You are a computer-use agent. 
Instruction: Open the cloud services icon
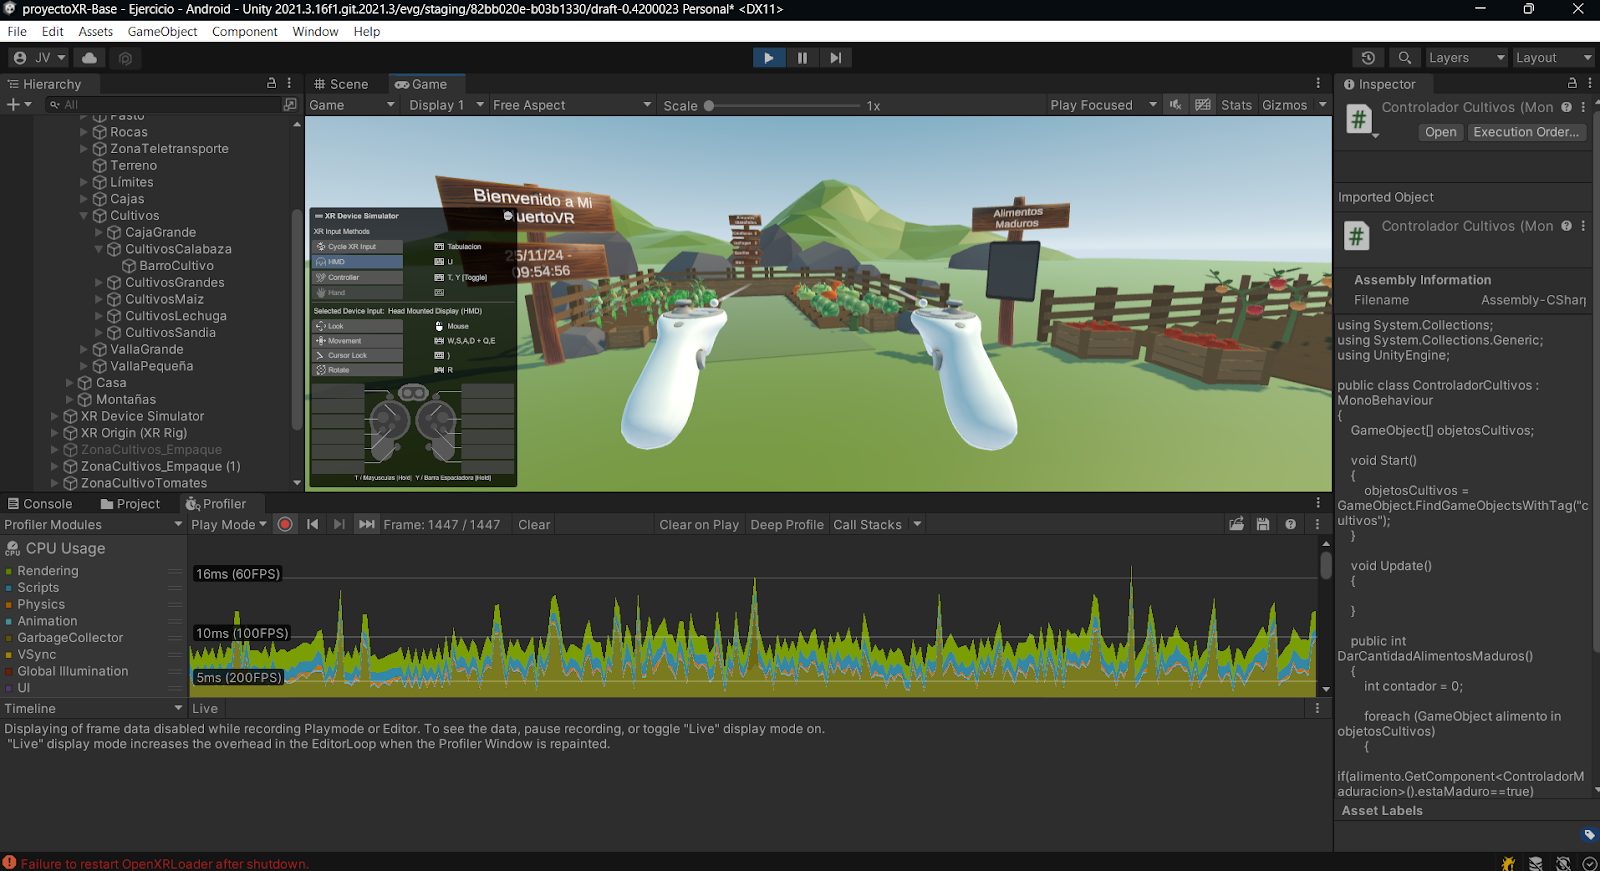point(90,58)
